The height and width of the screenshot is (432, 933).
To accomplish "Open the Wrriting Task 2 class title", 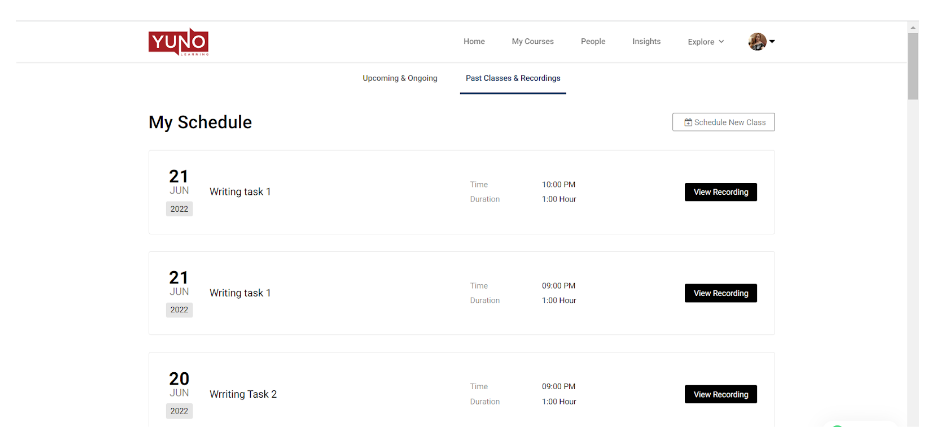I will 243,394.
